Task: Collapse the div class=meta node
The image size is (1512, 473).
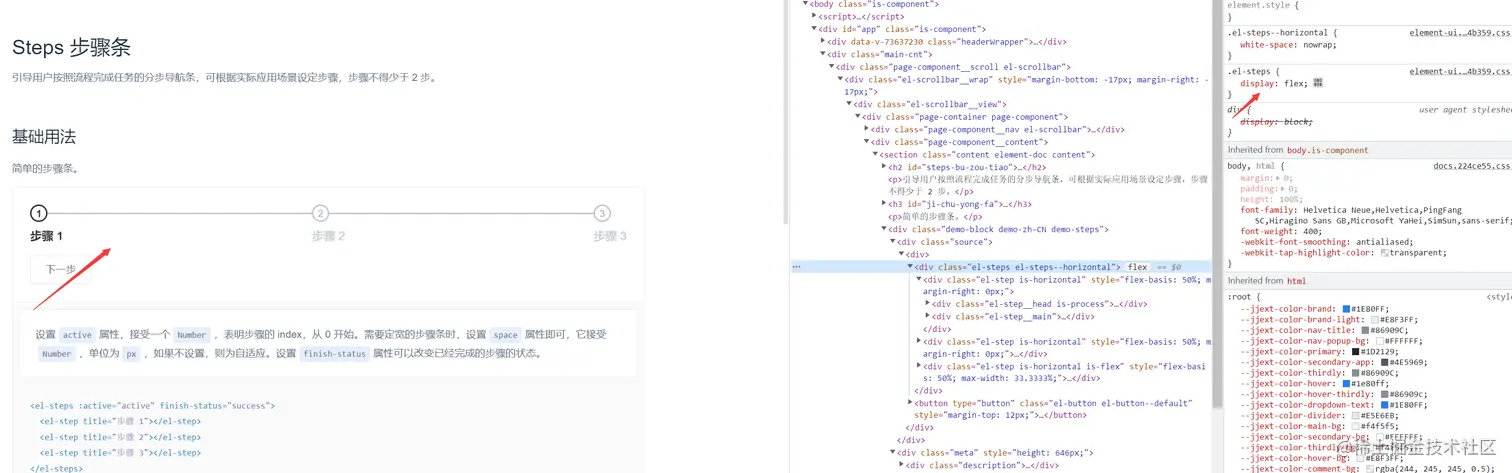Action: point(893,453)
